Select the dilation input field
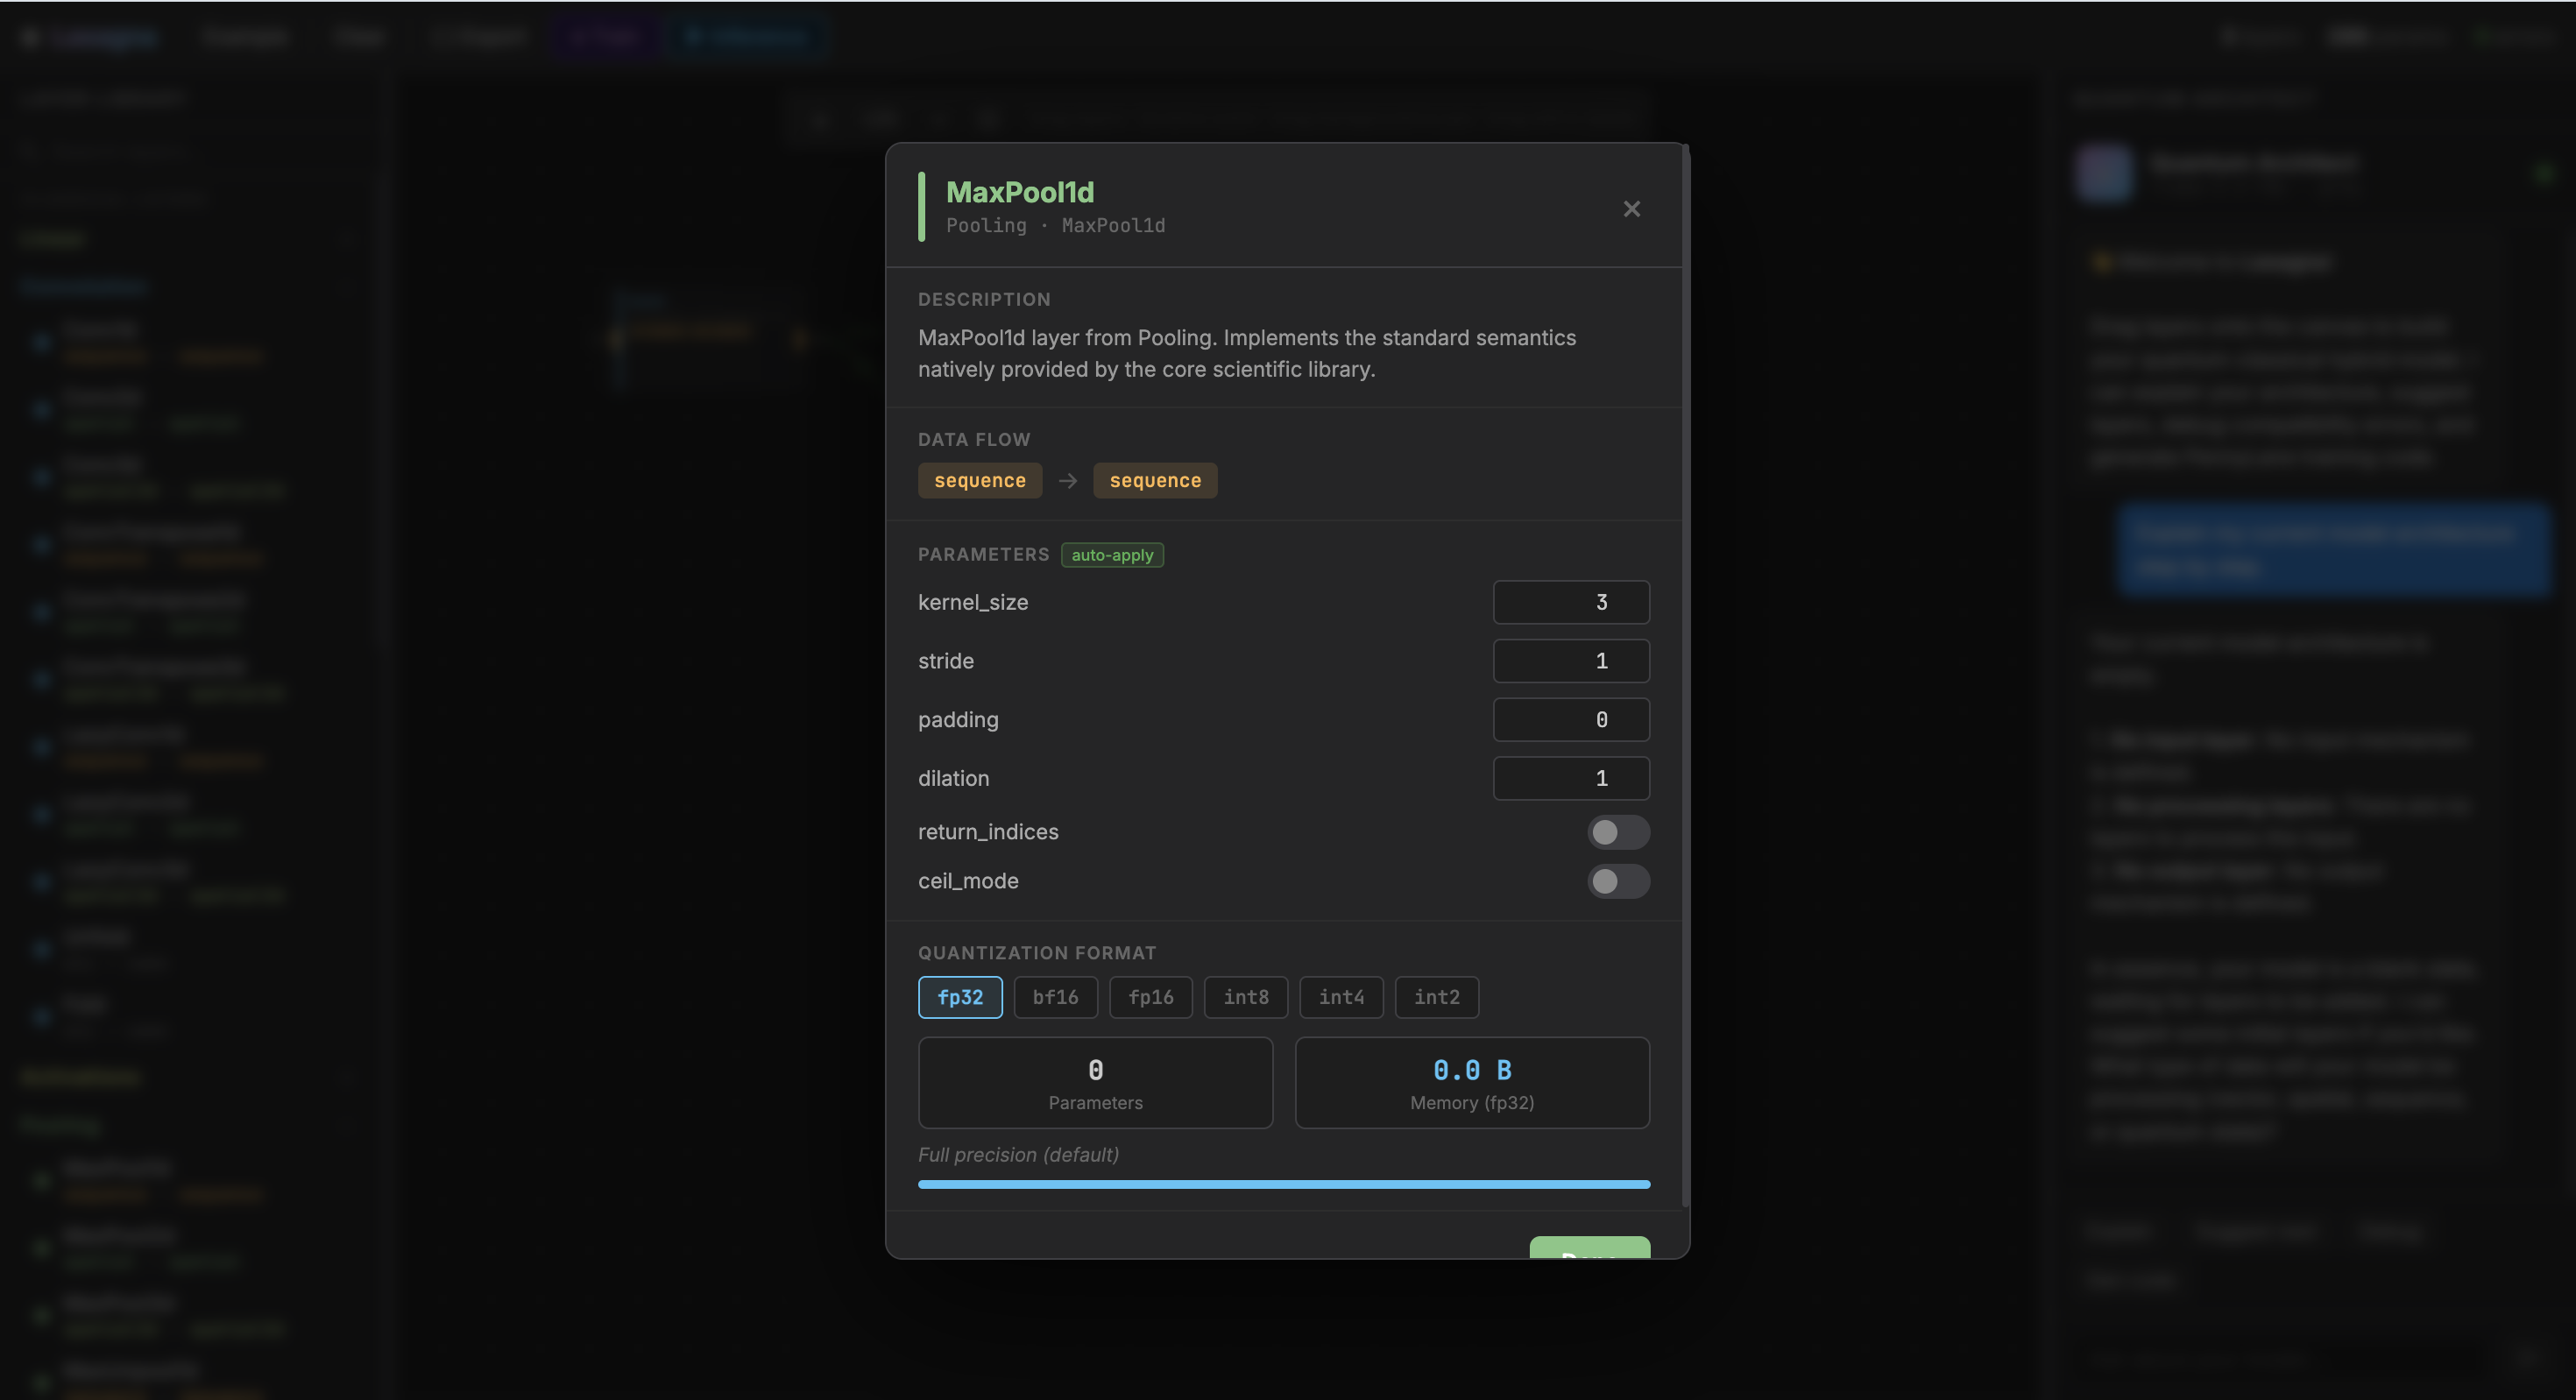Viewport: 2576px width, 1400px height. pyautogui.click(x=1570, y=778)
